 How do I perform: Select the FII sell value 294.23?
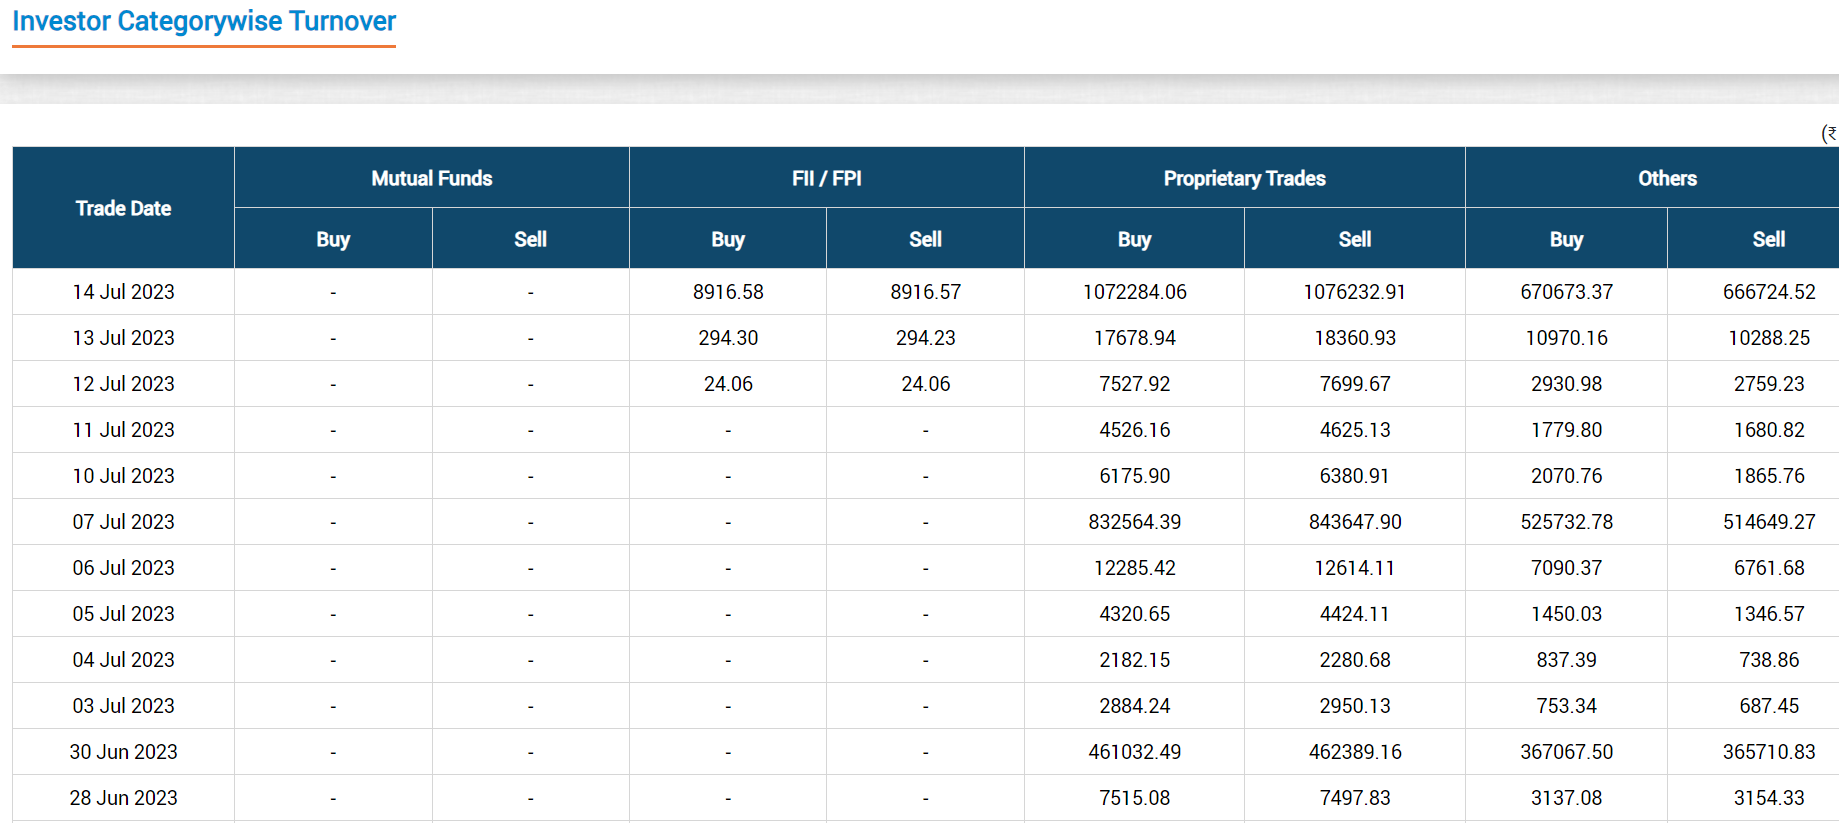(925, 338)
